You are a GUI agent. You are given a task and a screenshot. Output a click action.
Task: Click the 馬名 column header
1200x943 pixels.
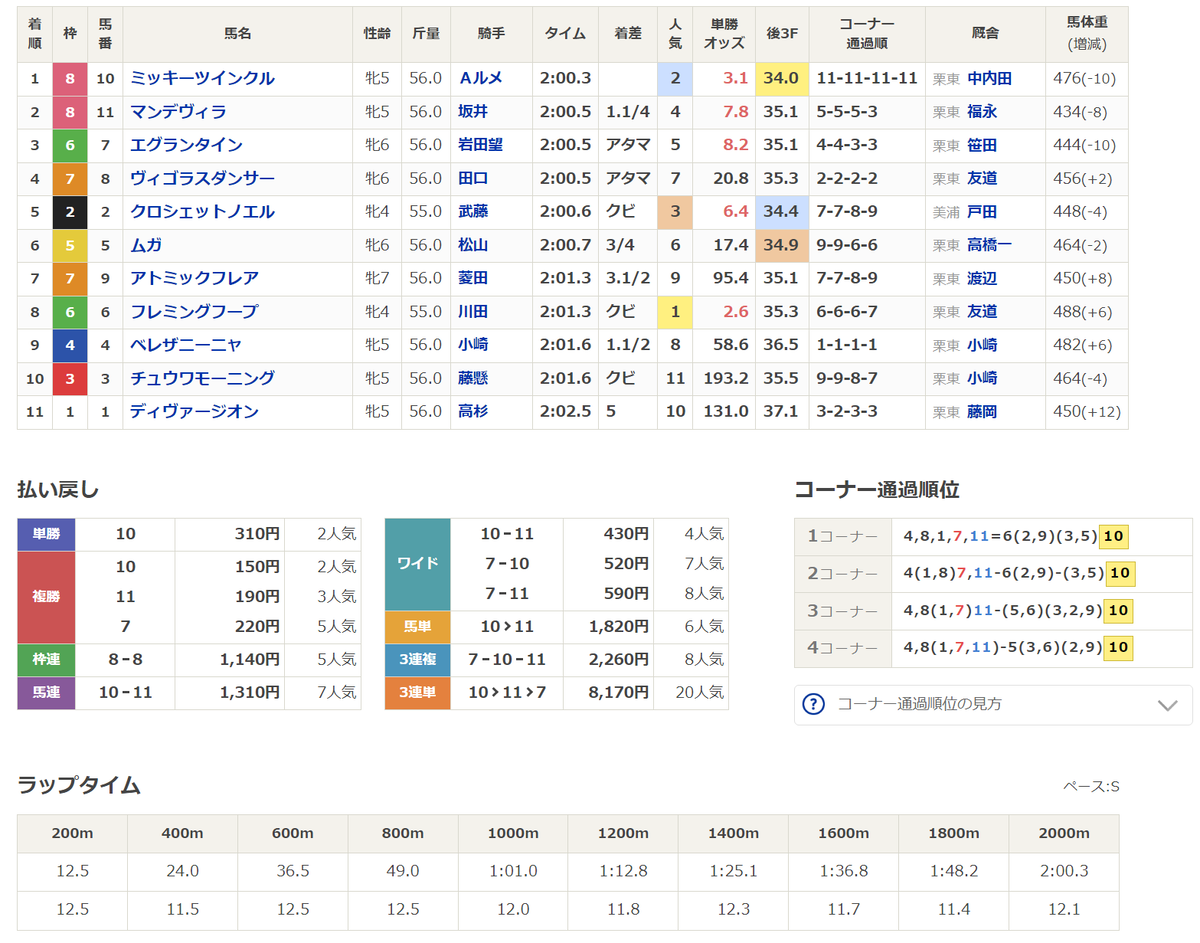237,34
